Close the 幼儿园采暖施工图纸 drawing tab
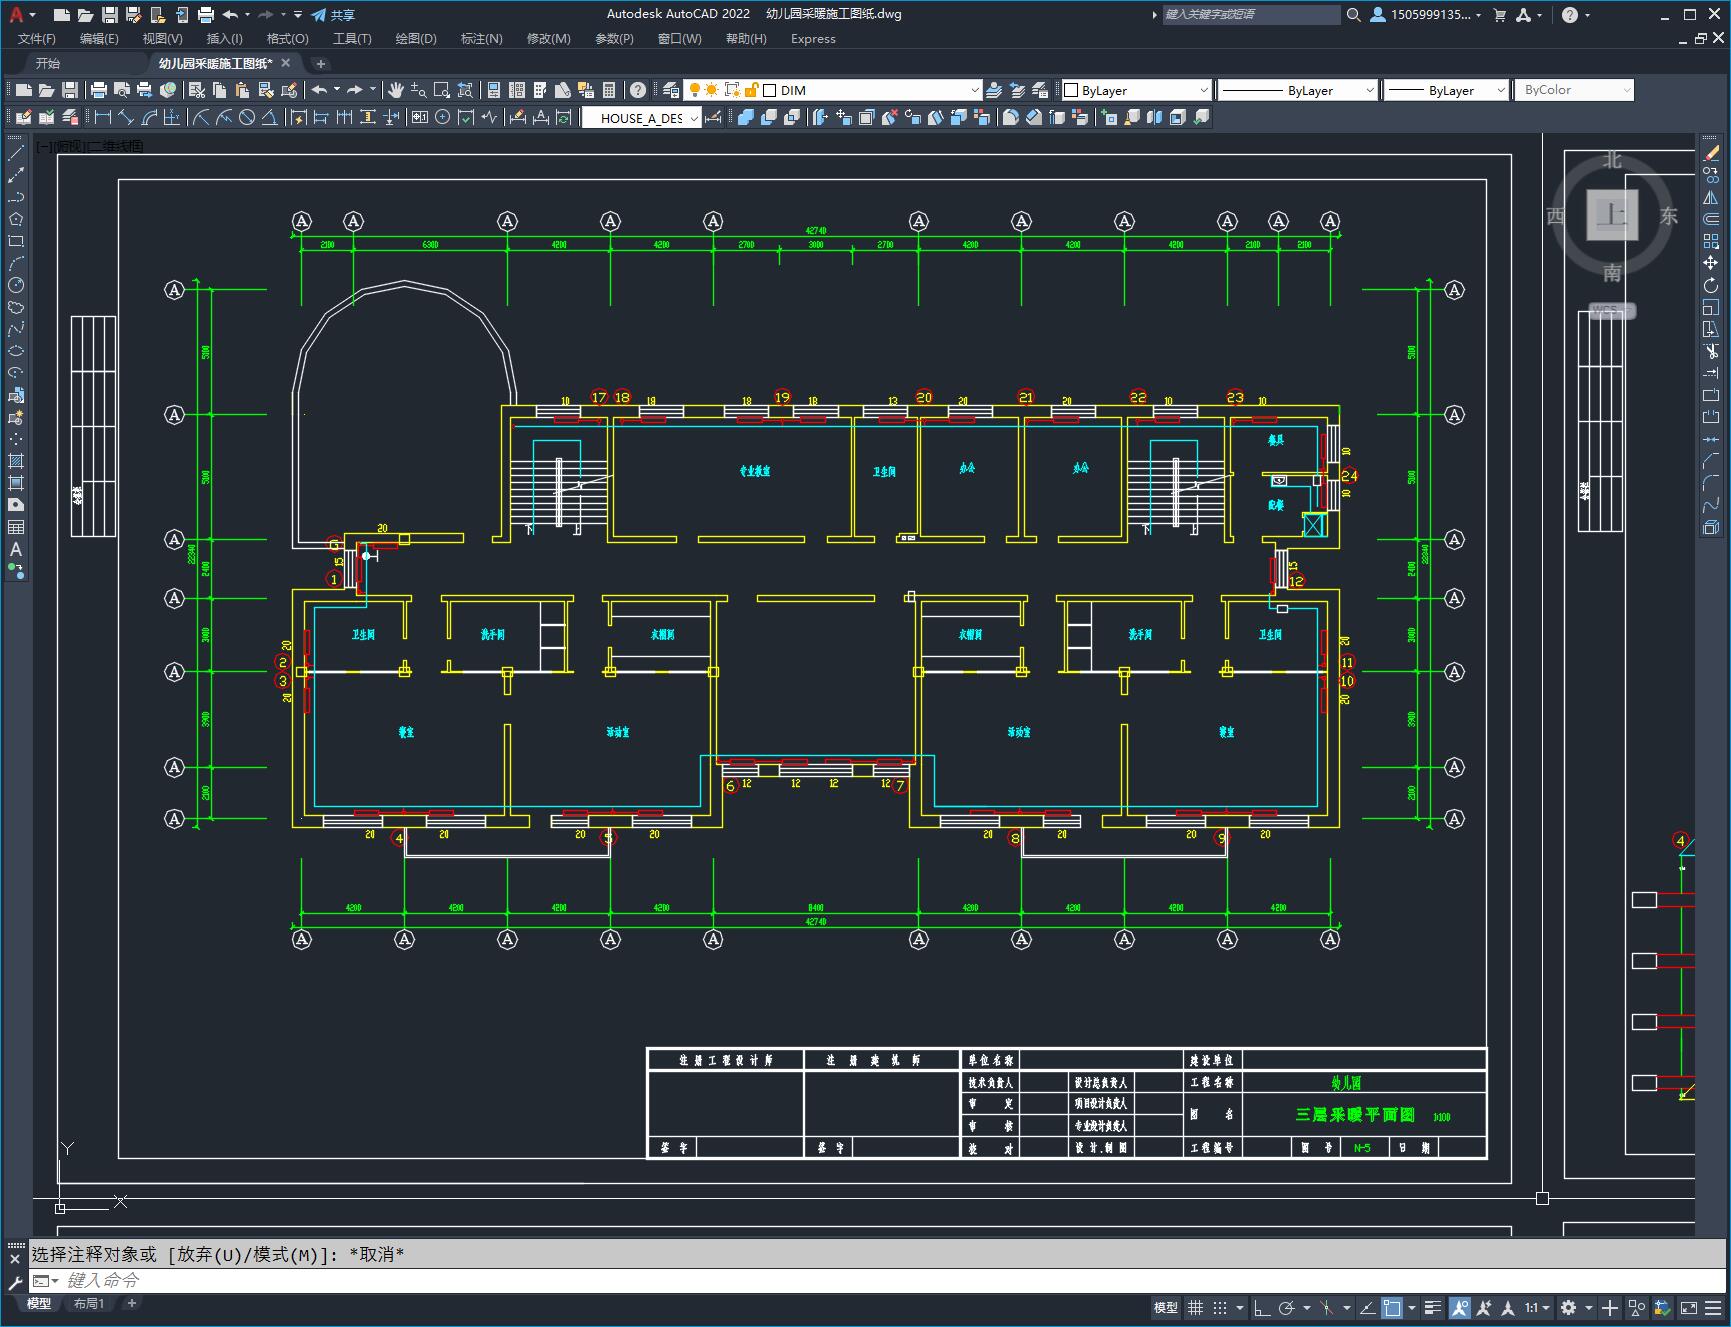Image resolution: width=1731 pixels, height=1327 pixels. pyautogui.click(x=285, y=63)
